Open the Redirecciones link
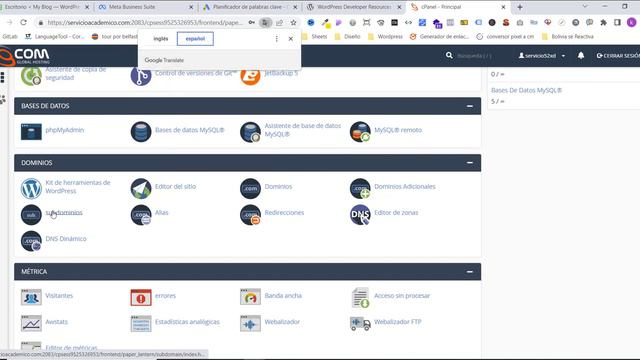640x360 pixels. [284, 213]
